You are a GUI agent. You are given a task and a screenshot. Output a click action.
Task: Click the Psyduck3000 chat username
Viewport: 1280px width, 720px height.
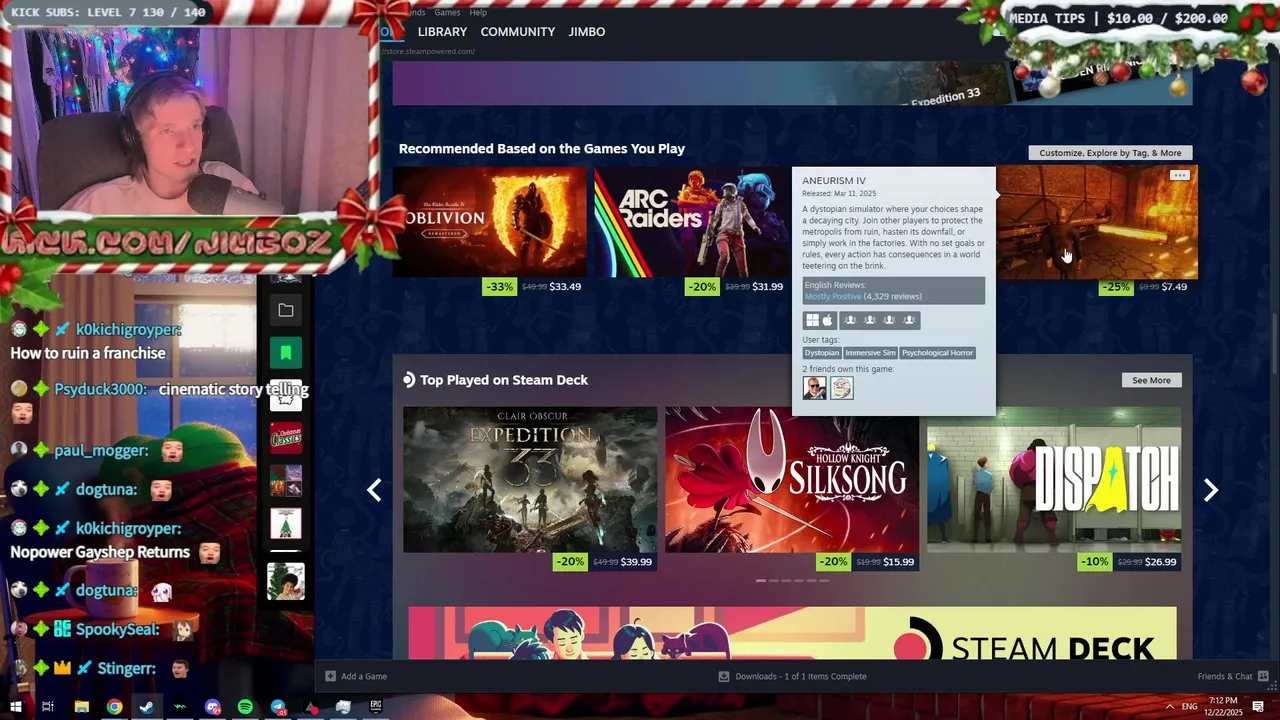101,389
